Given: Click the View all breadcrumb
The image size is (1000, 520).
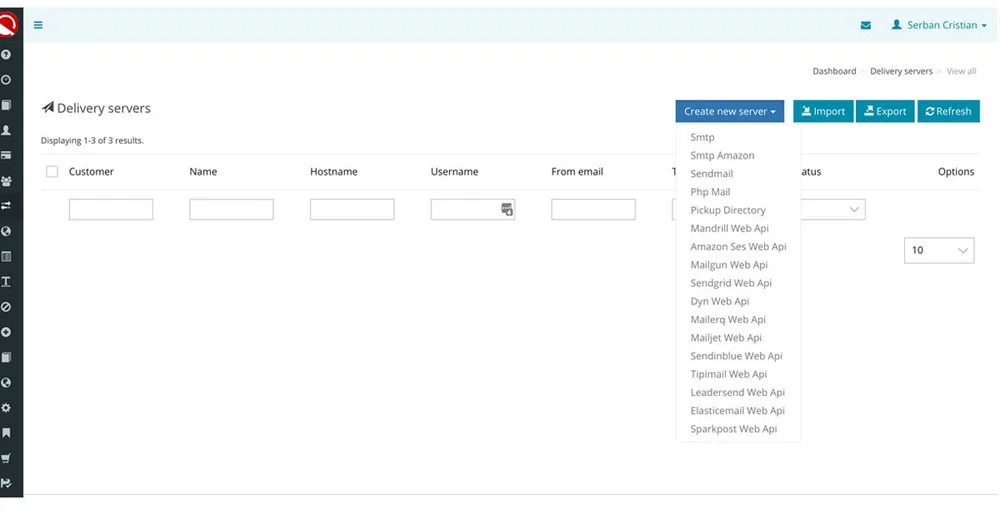Looking at the screenshot, I should click(961, 71).
